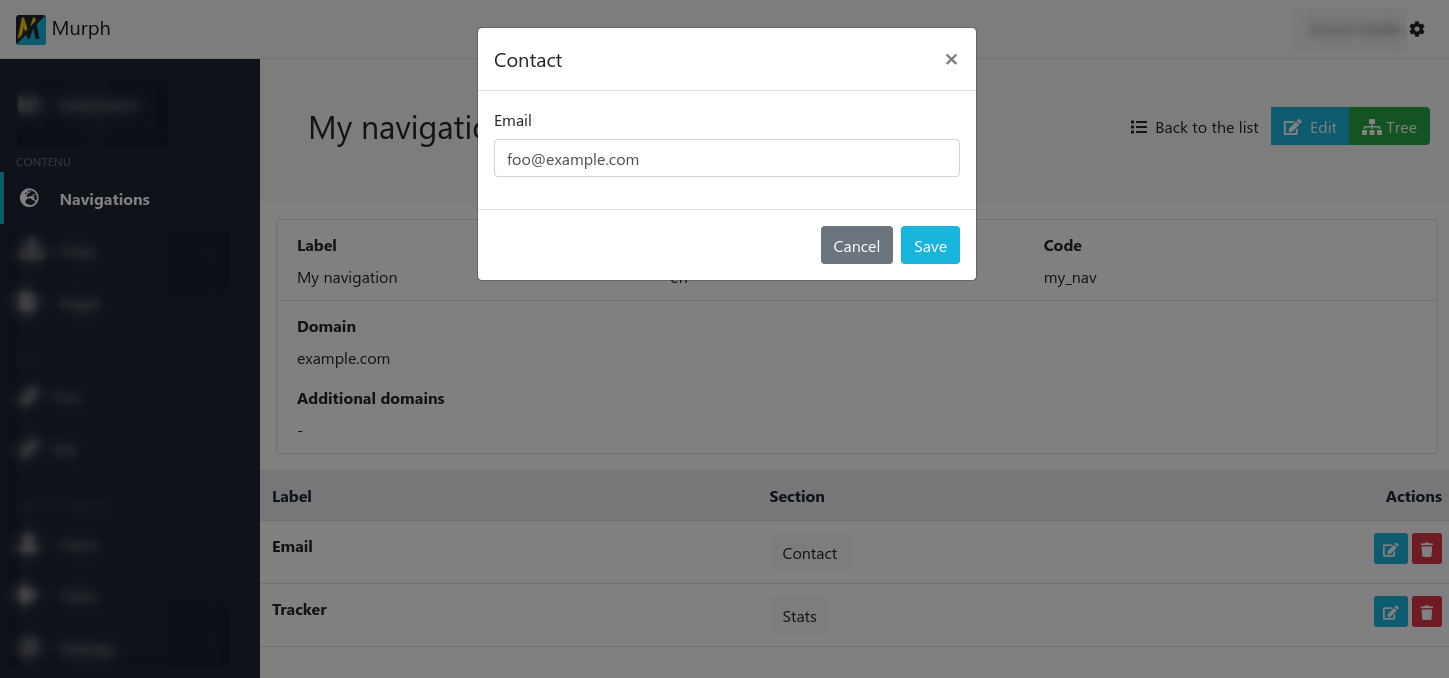Image resolution: width=1449 pixels, height=678 pixels.
Task: Click the list icon beside Back to the list
Action: (x=1138, y=127)
